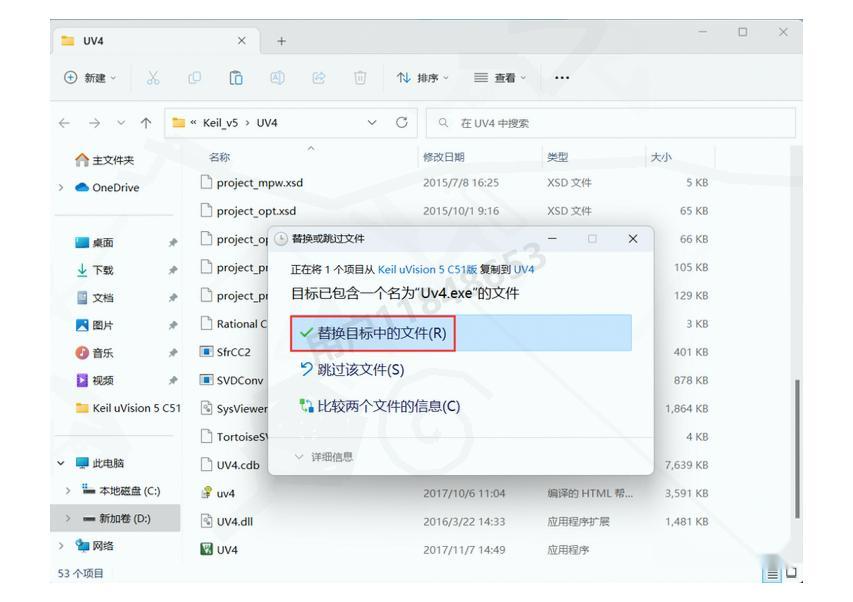
Task: Minimize the replace or skip dialog
Action: pos(552,239)
